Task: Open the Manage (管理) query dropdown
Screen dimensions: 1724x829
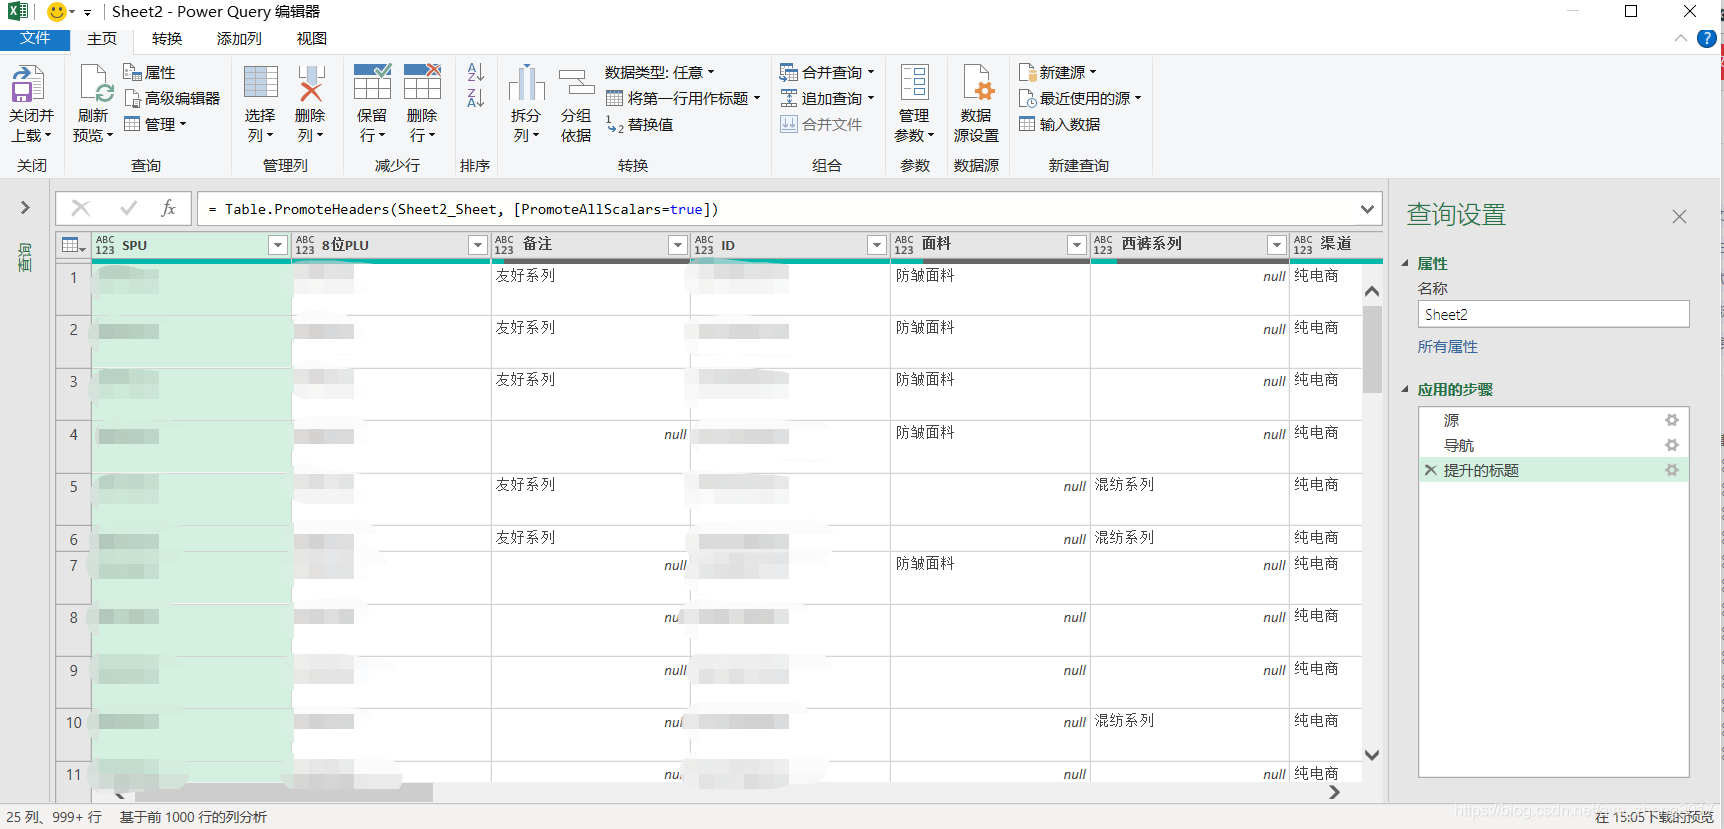Action: point(155,124)
